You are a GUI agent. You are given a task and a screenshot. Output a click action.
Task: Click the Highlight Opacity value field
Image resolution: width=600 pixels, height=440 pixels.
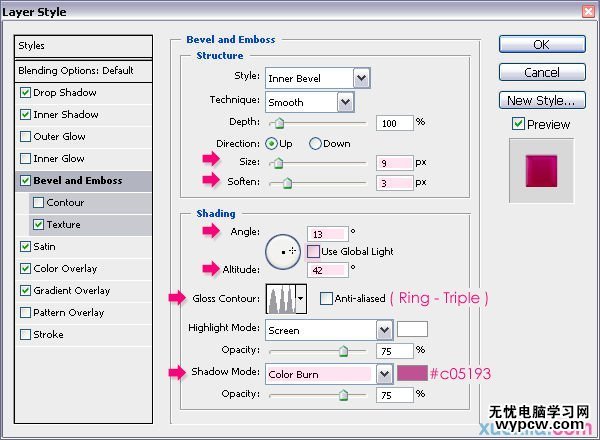[x=395, y=351]
